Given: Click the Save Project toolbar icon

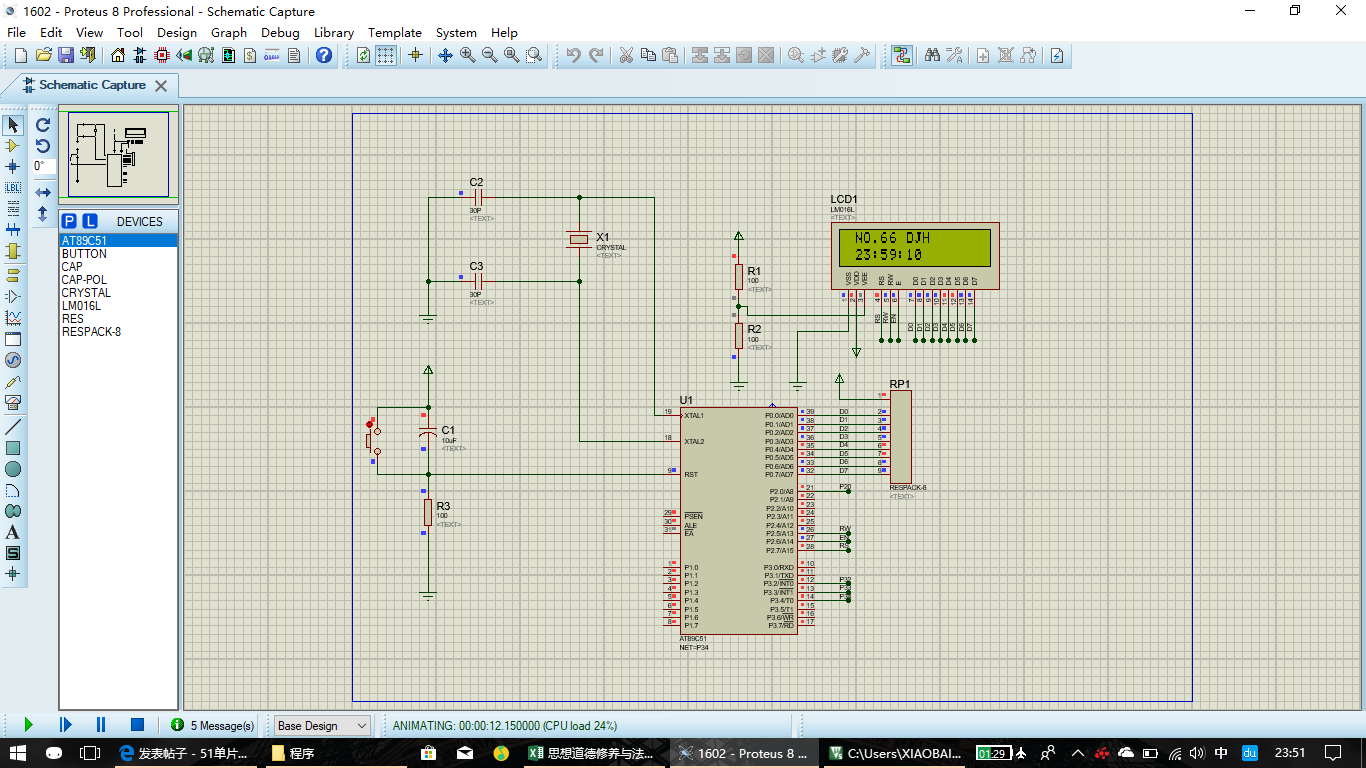Looking at the screenshot, I should (66, 55).
